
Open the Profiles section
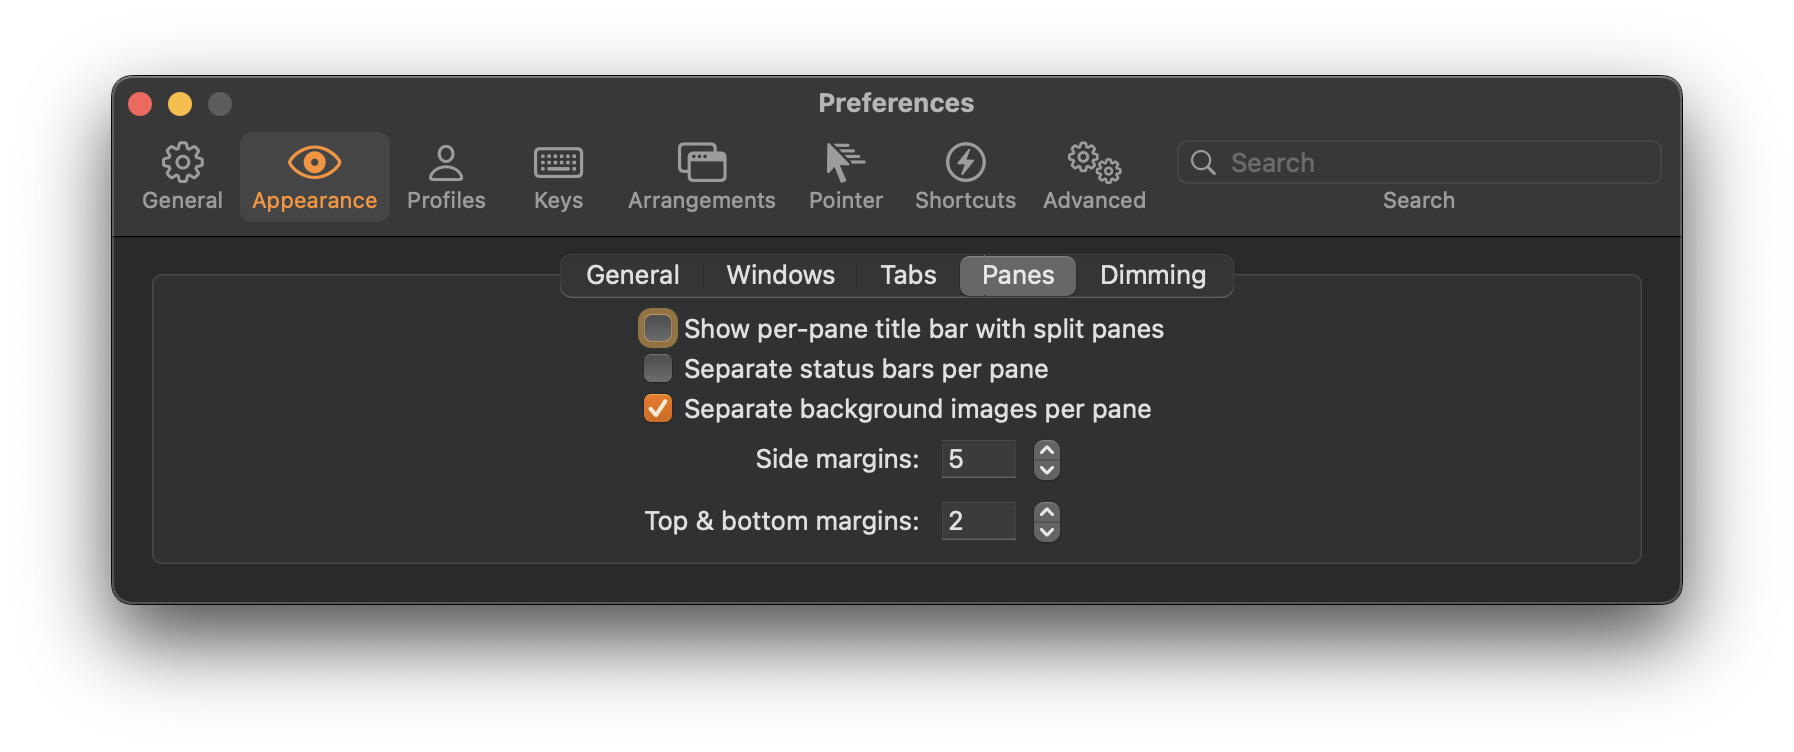pyautogui.click(x=446, y=176)
